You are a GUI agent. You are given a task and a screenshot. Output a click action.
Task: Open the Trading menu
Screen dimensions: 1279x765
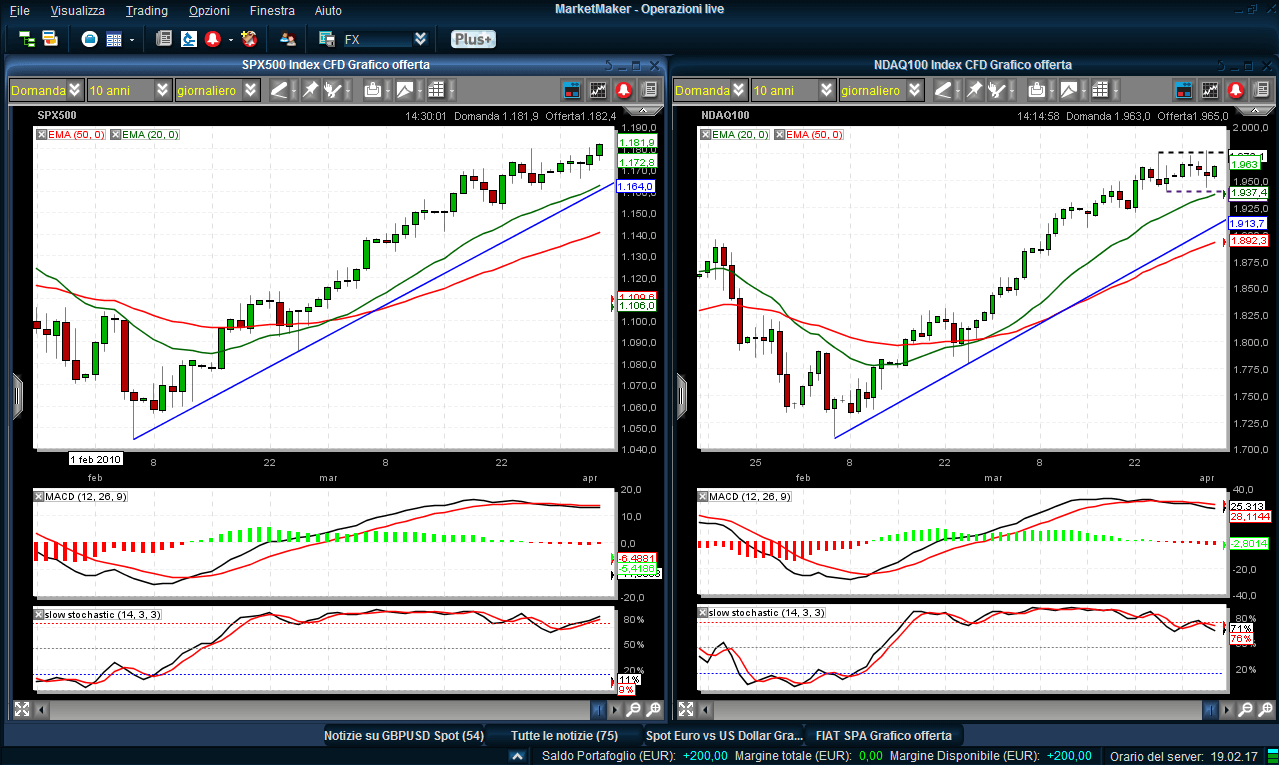(x=146, y=10)
